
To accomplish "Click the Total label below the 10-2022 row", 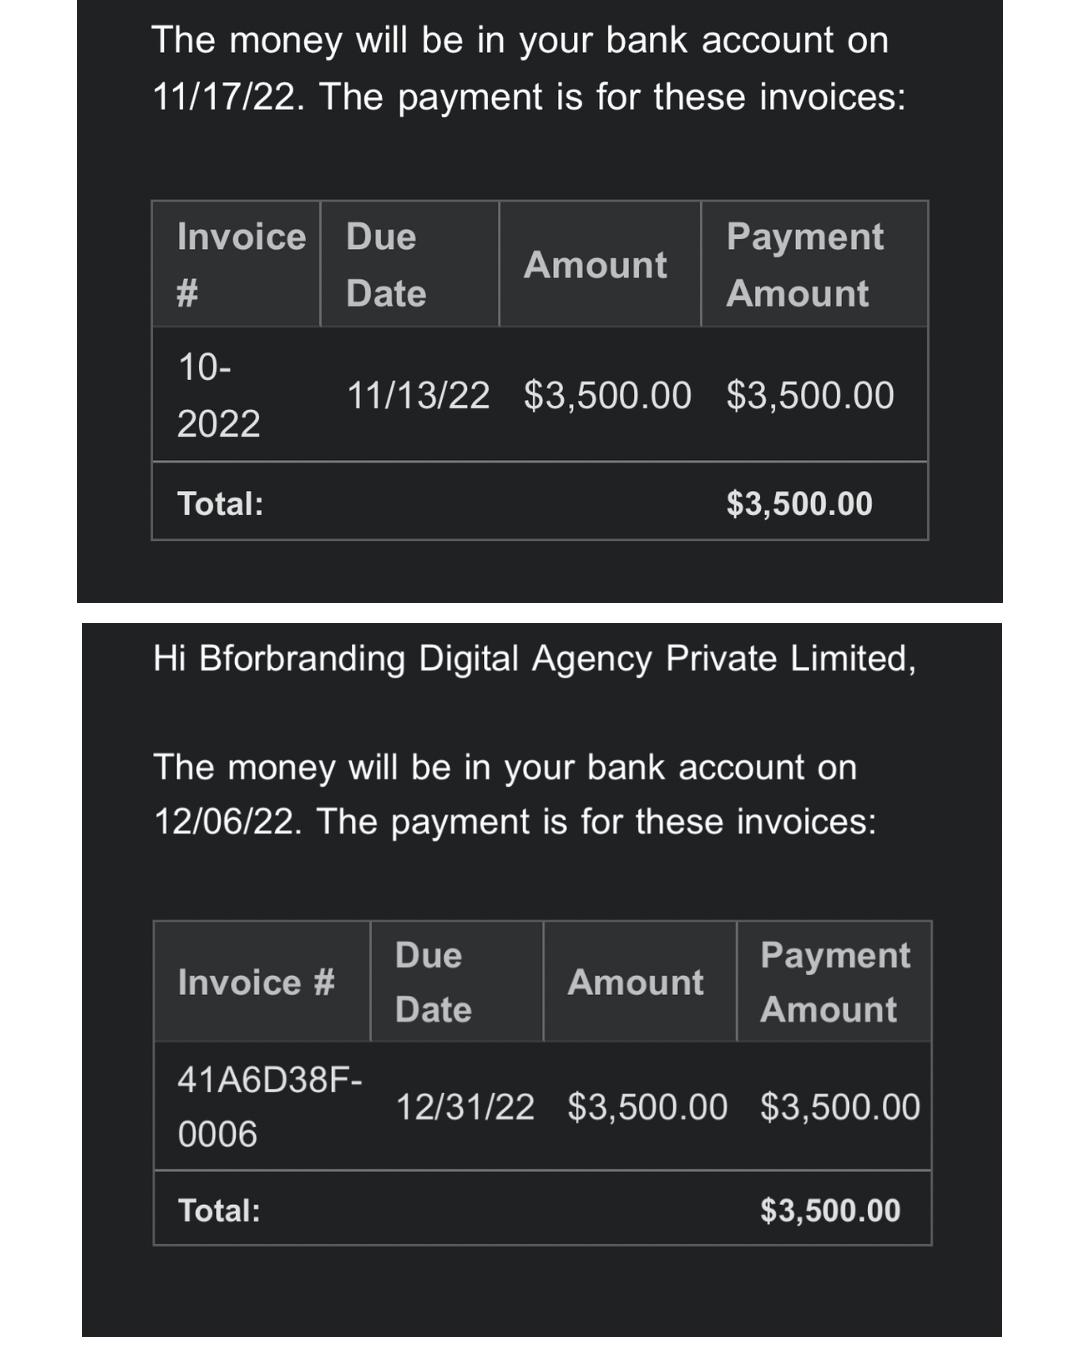I will pos(220,503).
